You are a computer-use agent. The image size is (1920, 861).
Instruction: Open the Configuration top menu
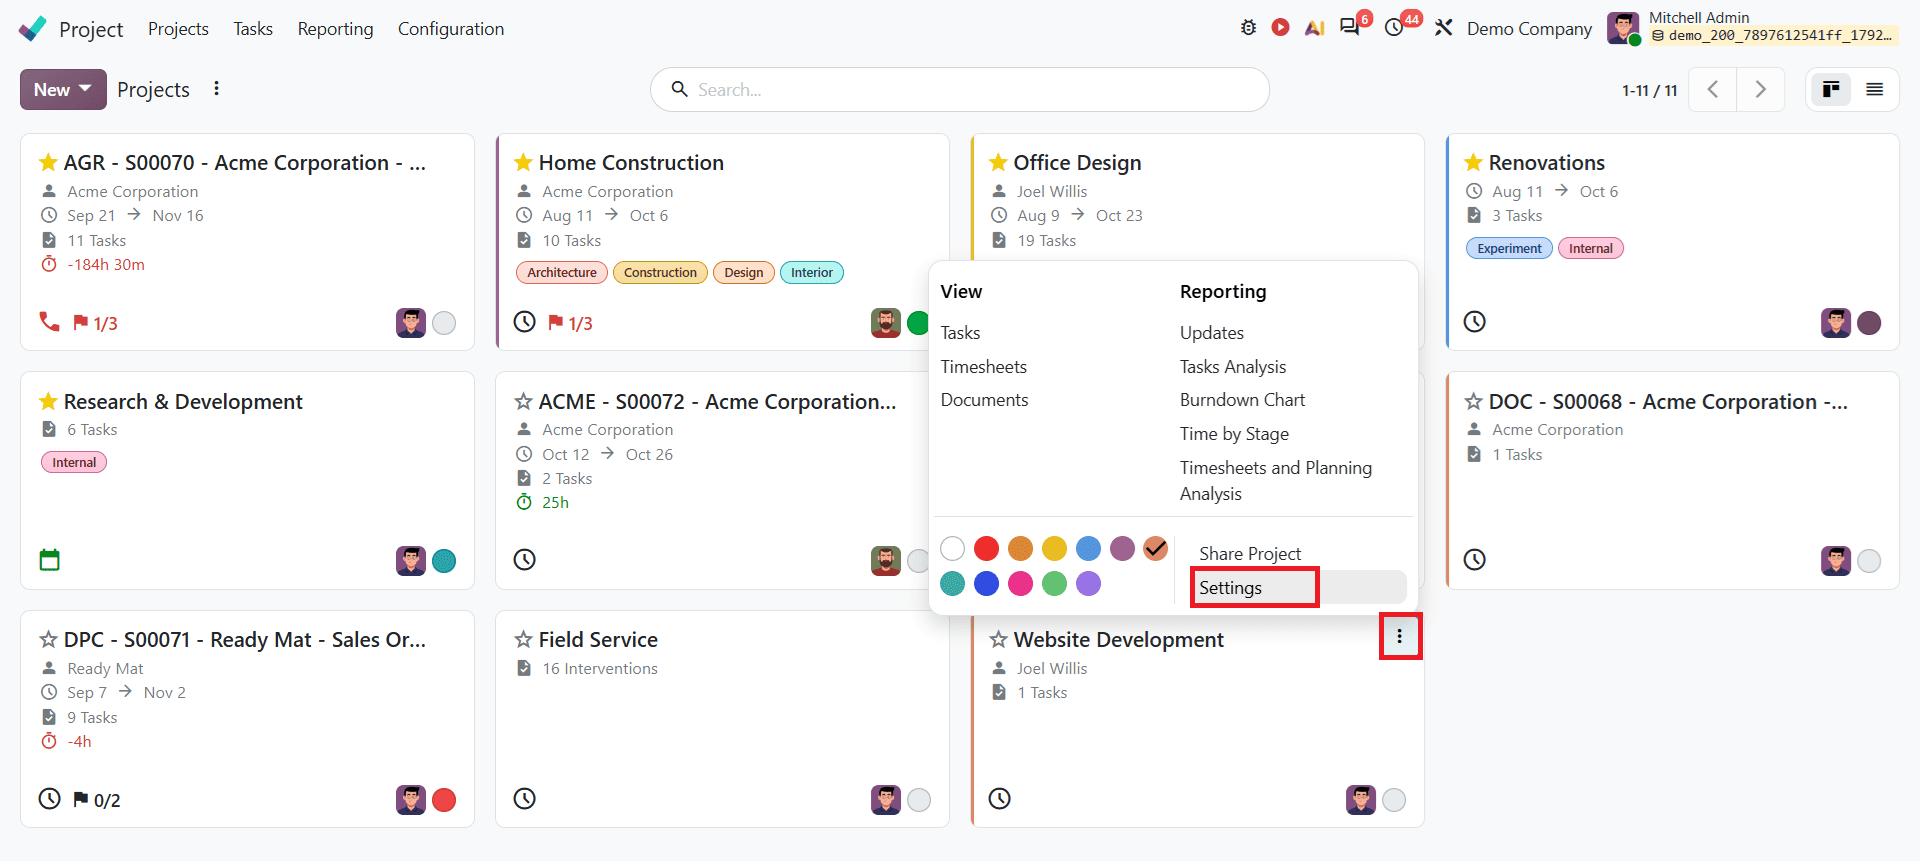coord(451,29)
